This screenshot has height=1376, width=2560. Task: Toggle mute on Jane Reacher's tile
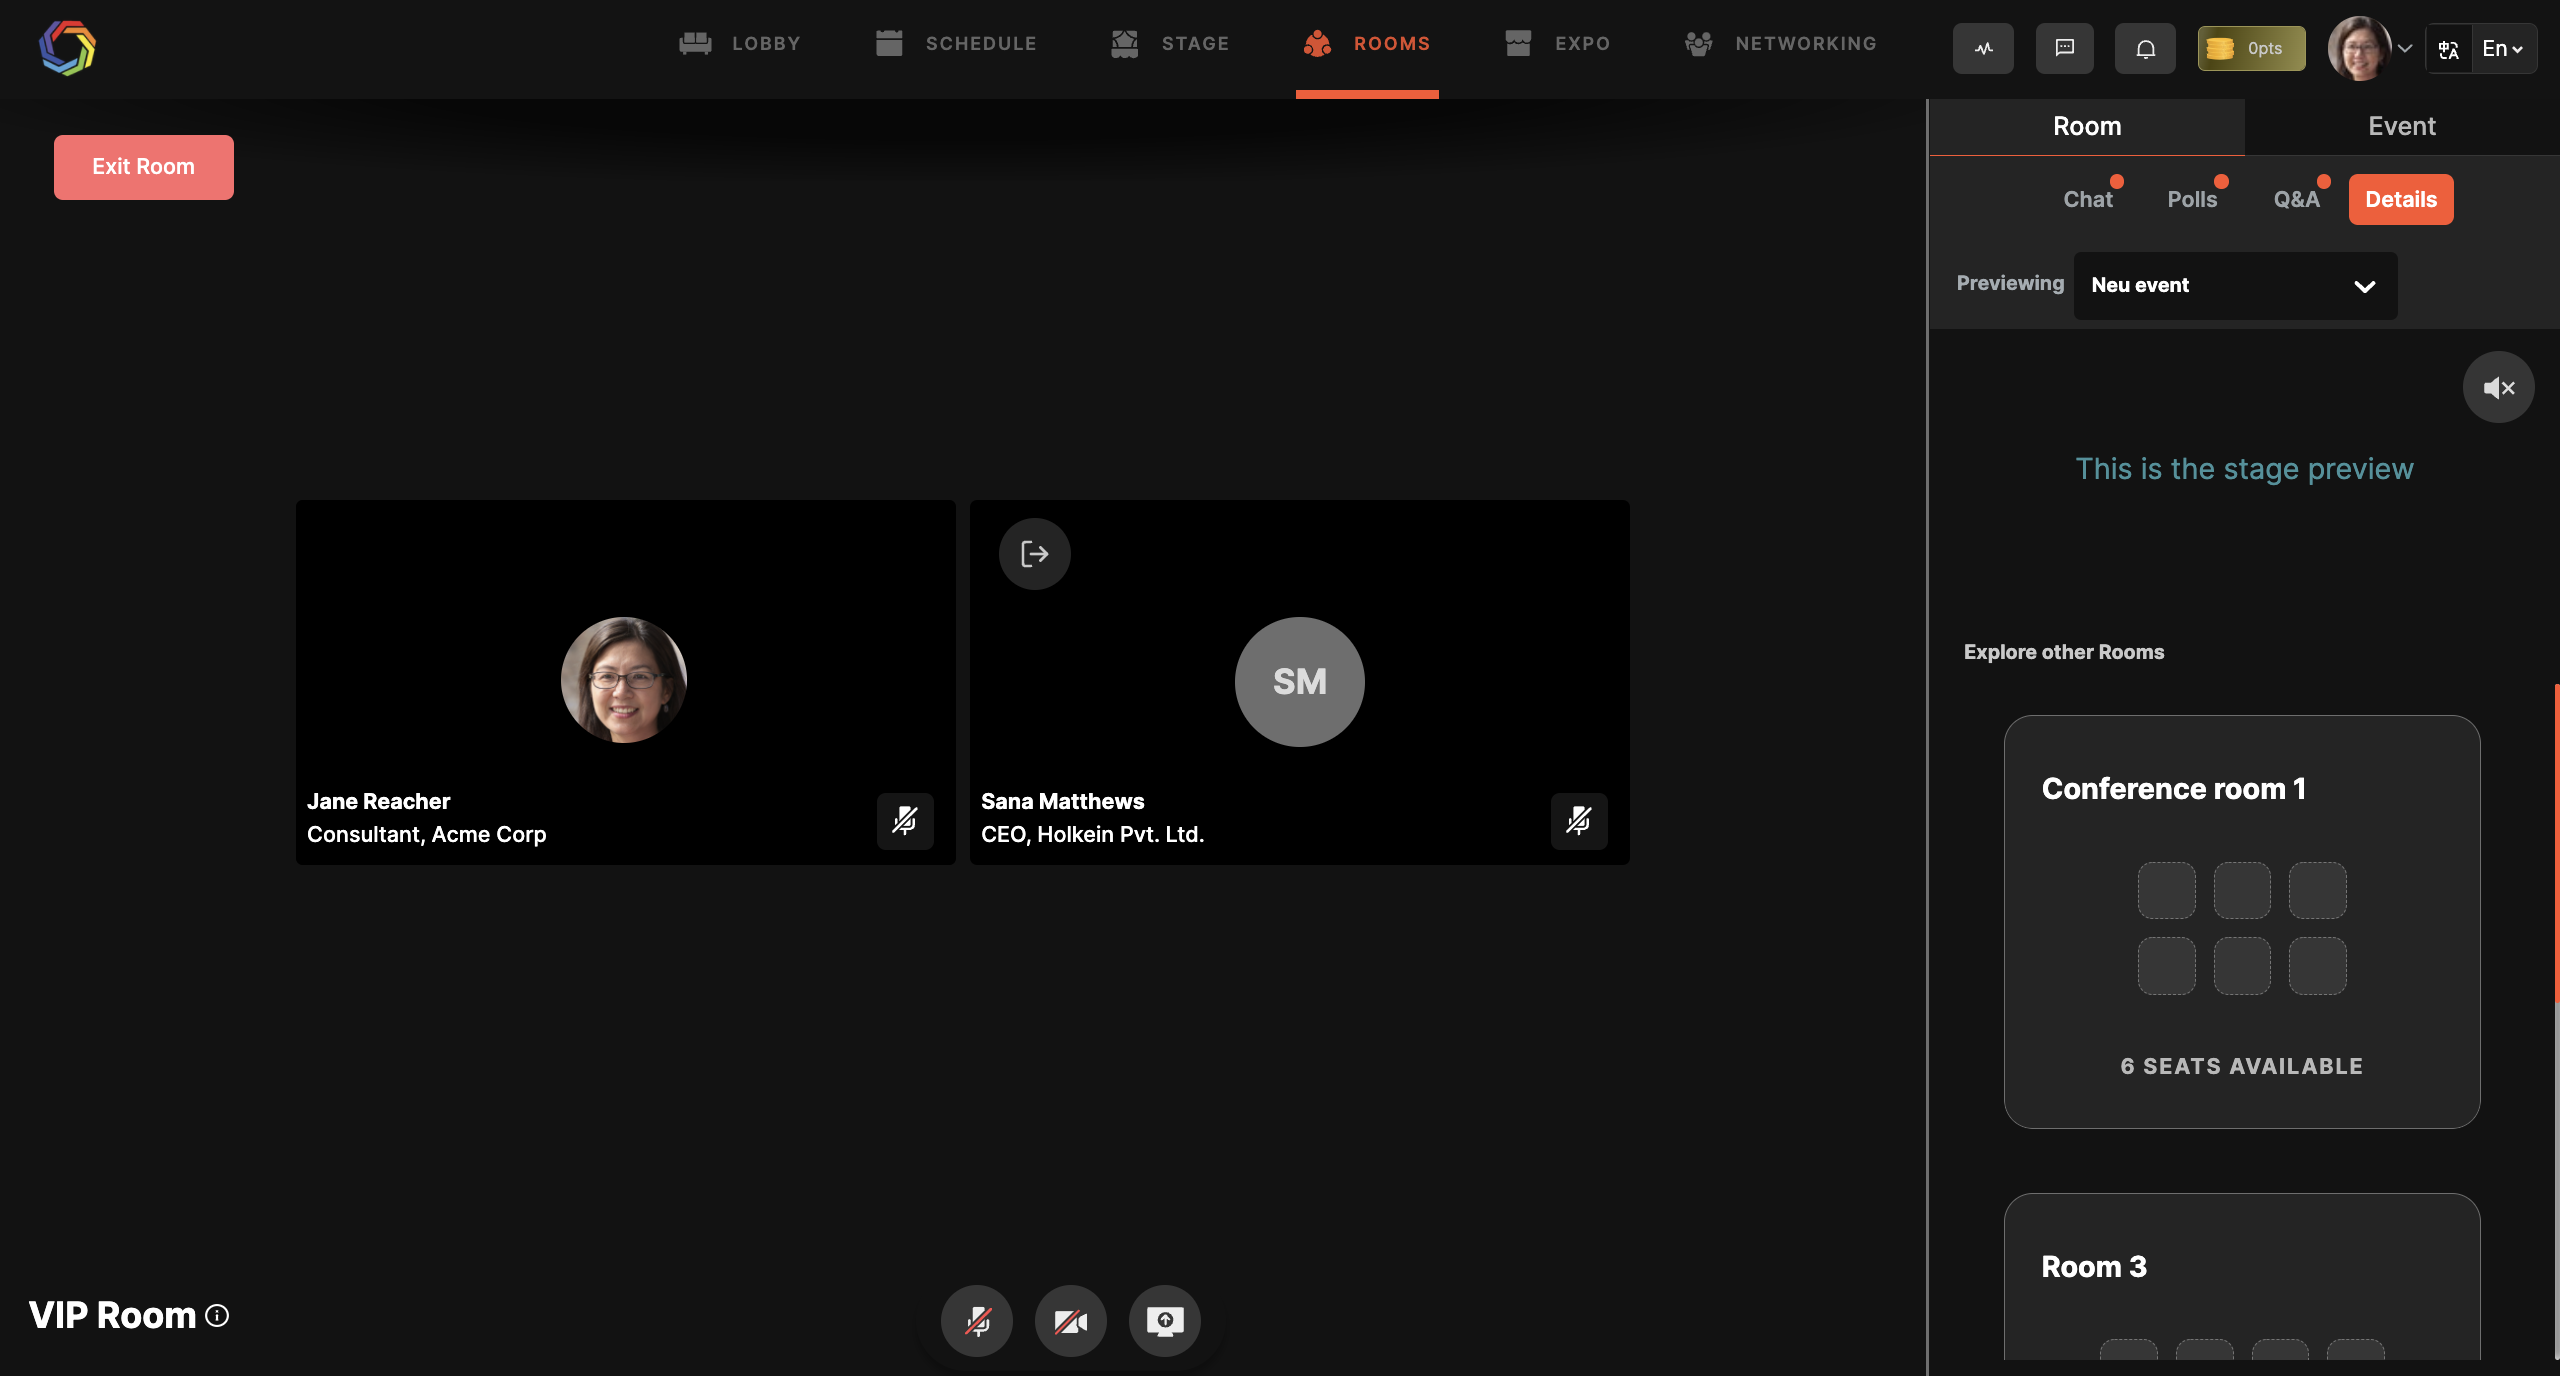pyautogui.click(x=905, y=821)
